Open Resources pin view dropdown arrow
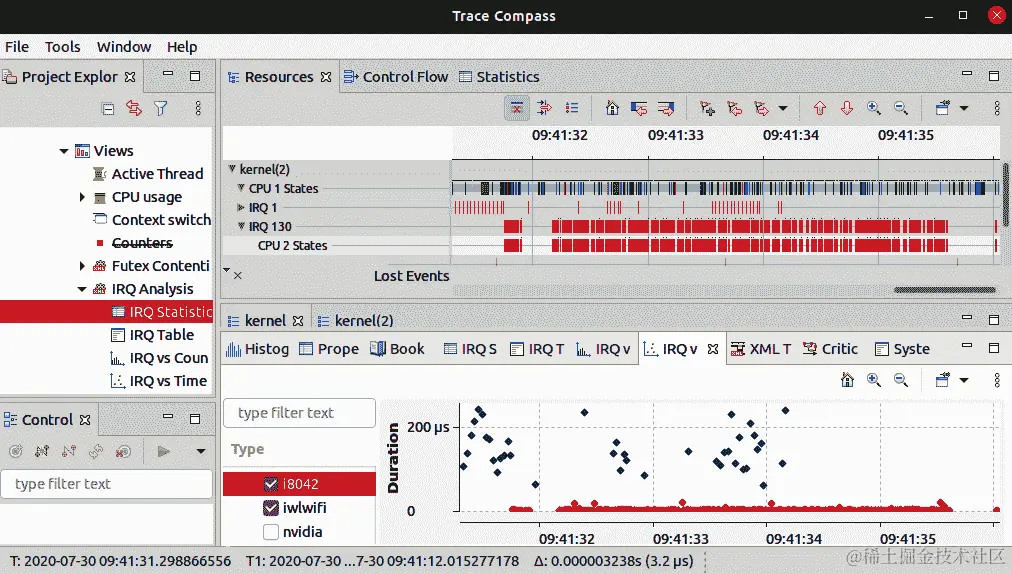Viewport: 1012px width, 573px height. (x=964, y=108)
